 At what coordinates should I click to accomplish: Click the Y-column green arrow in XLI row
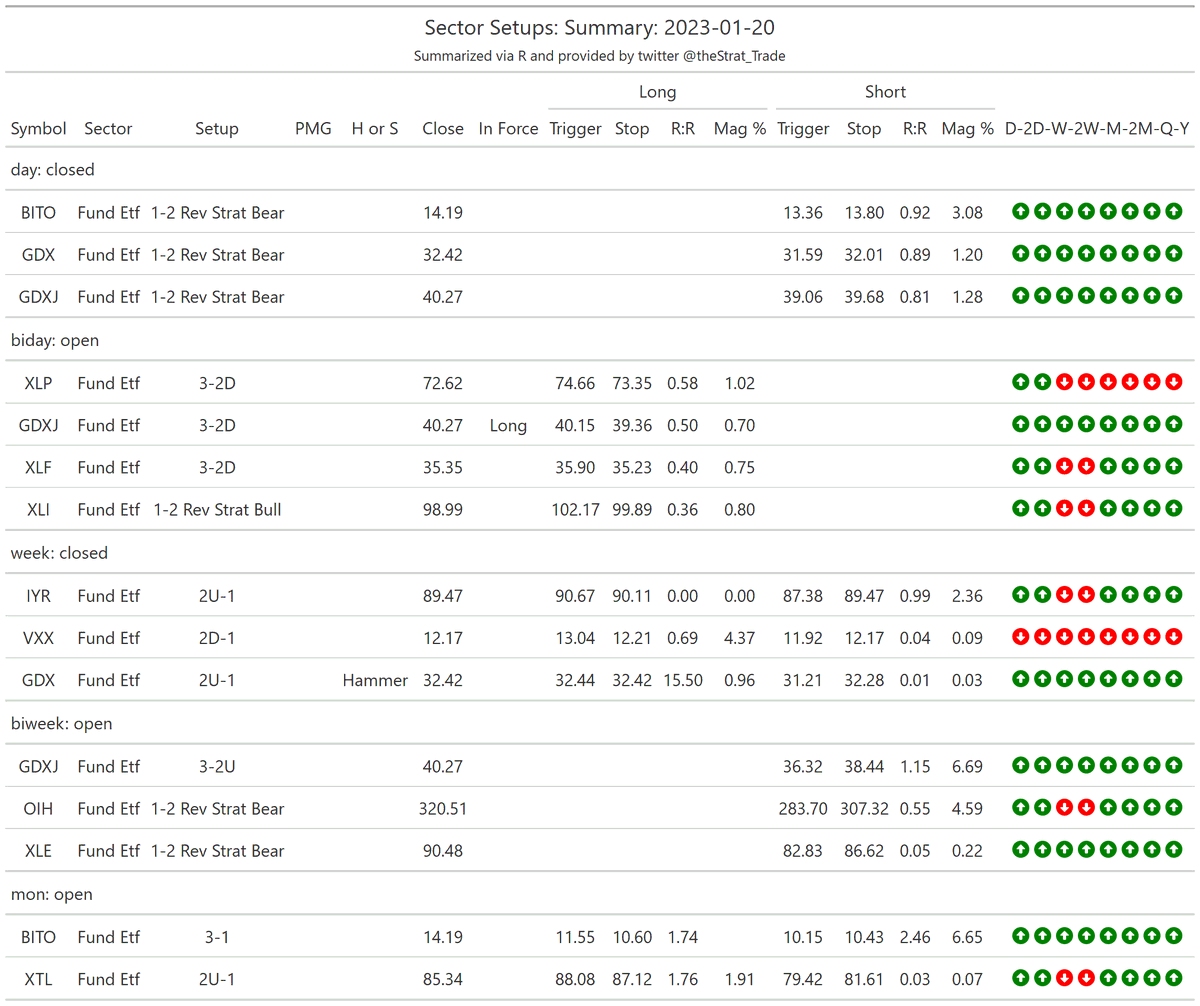(1174, 509)
